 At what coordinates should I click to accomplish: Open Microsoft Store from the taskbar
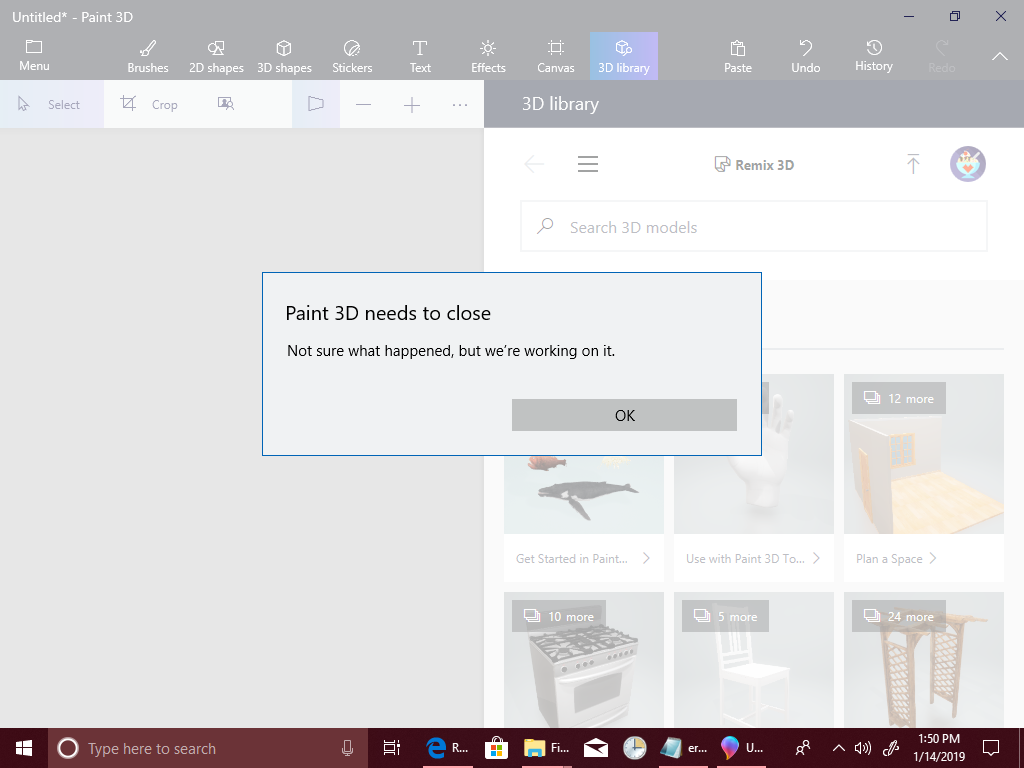pos(496,748)
